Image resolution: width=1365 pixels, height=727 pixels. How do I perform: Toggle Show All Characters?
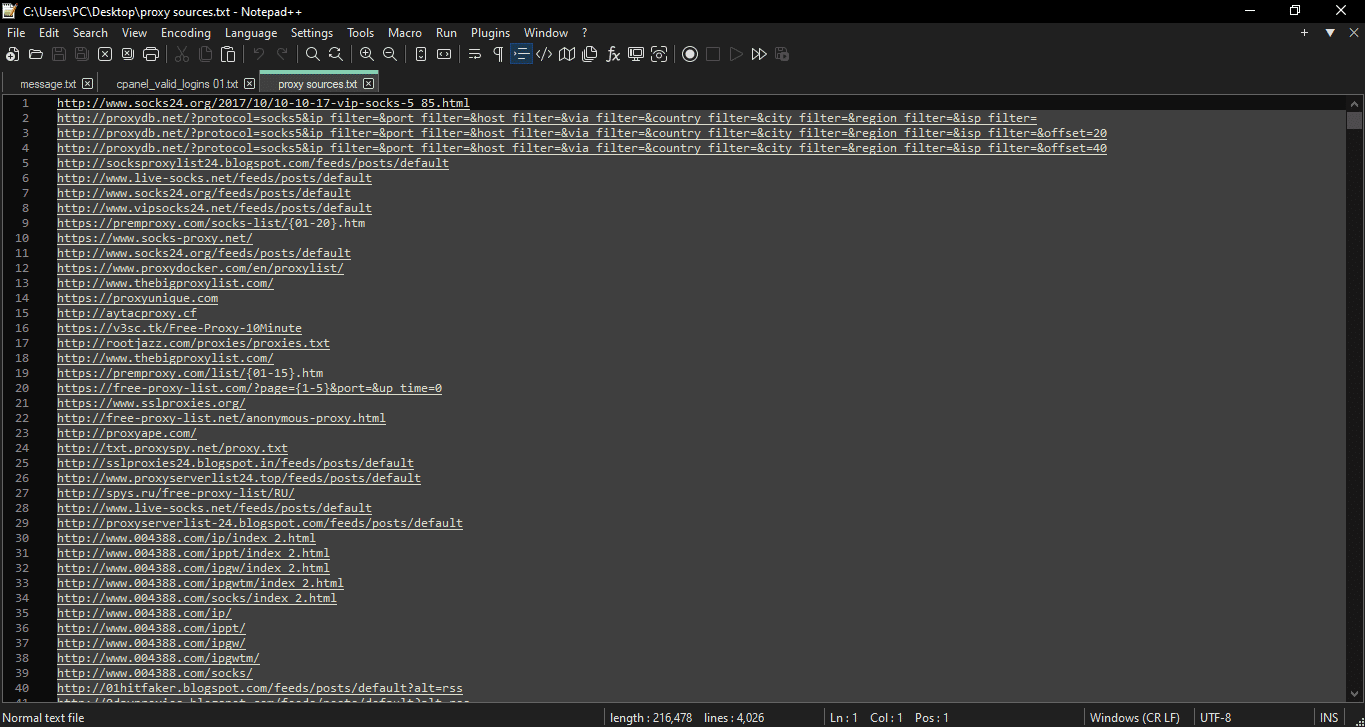(497, 54)
